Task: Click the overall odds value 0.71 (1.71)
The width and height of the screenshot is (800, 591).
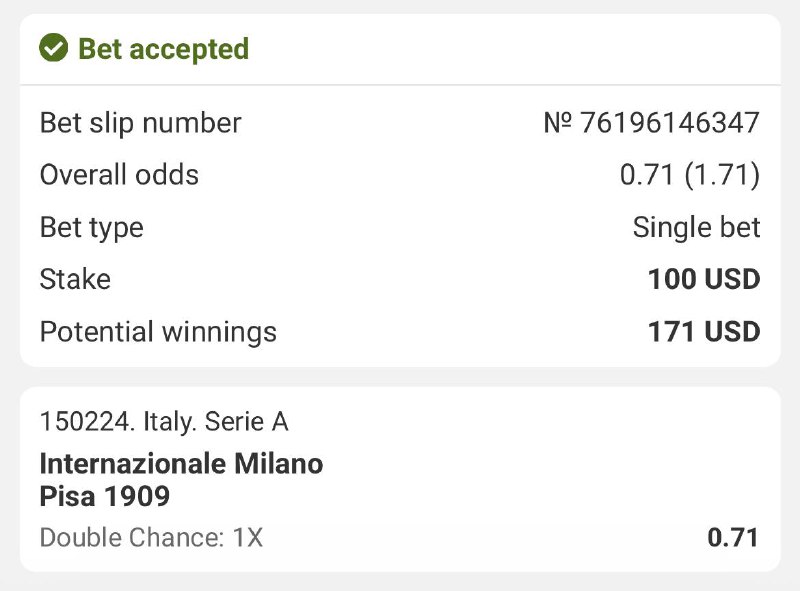Action: [690, 175]
